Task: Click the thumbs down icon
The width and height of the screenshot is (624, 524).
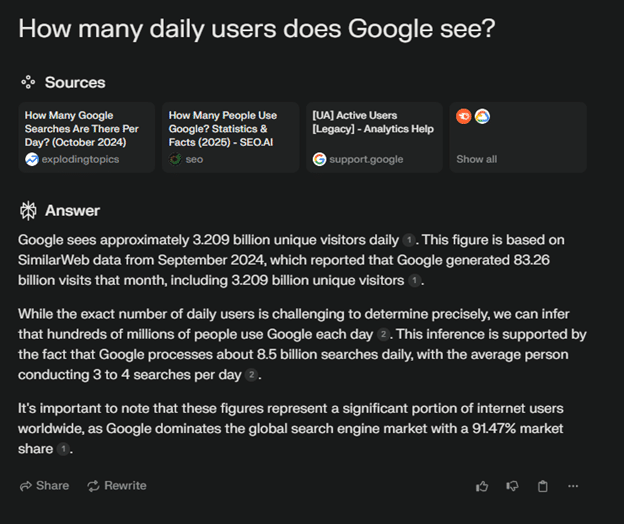Action: (512, 486)
